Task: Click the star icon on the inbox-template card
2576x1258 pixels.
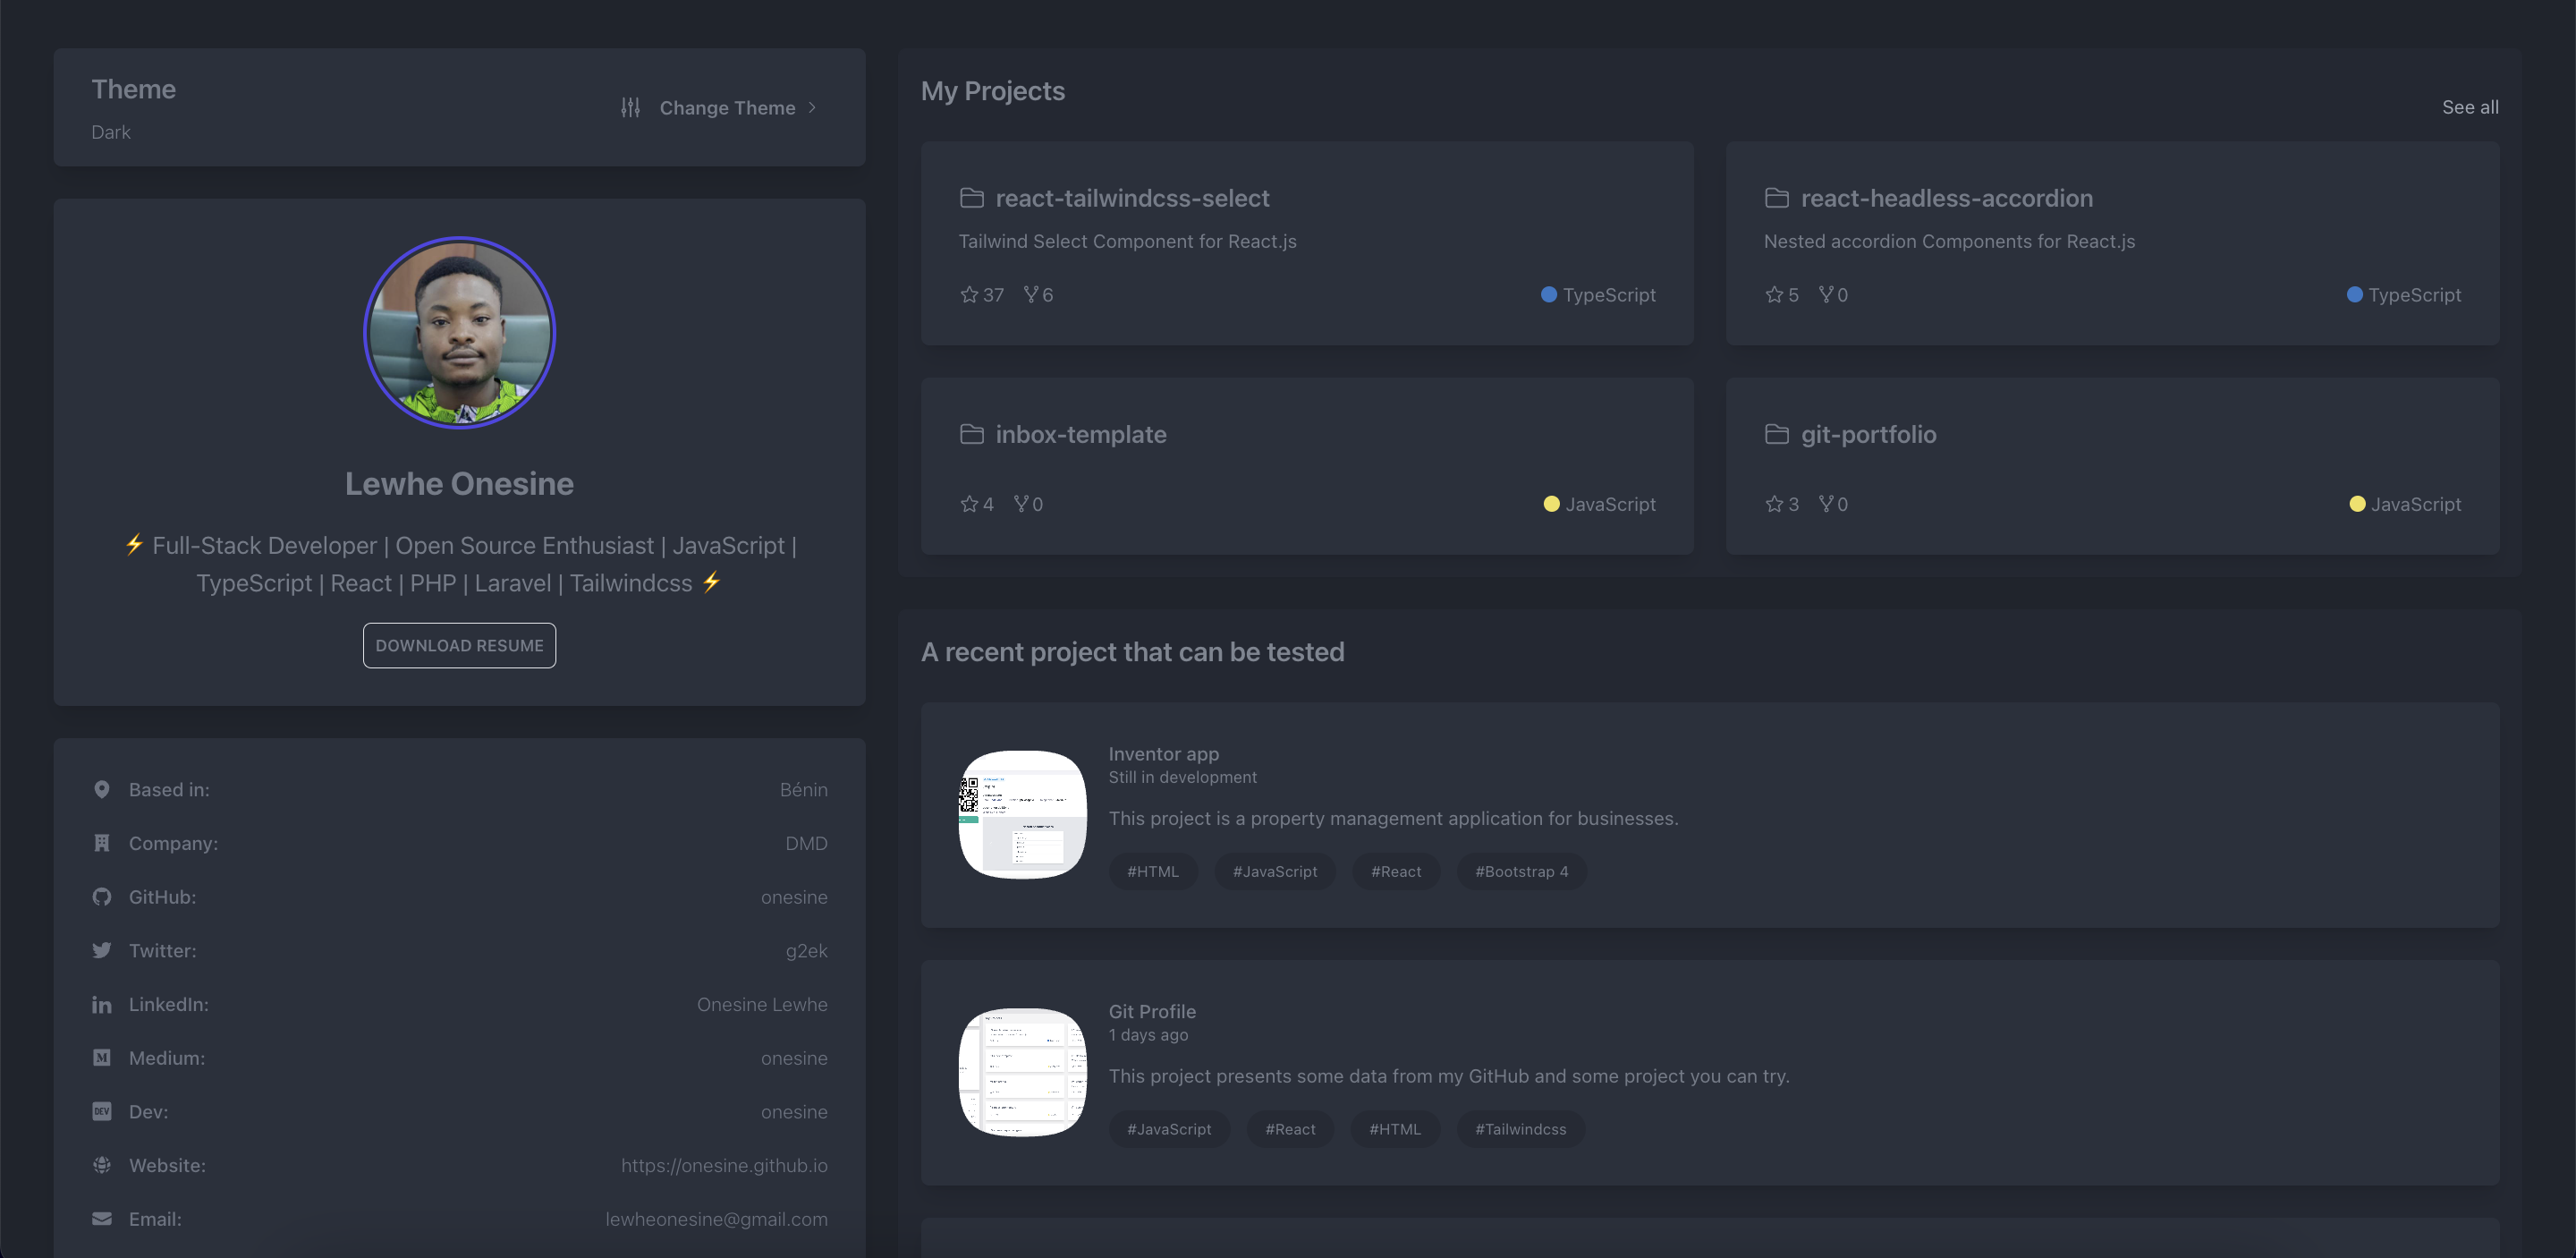Action: 969,504
